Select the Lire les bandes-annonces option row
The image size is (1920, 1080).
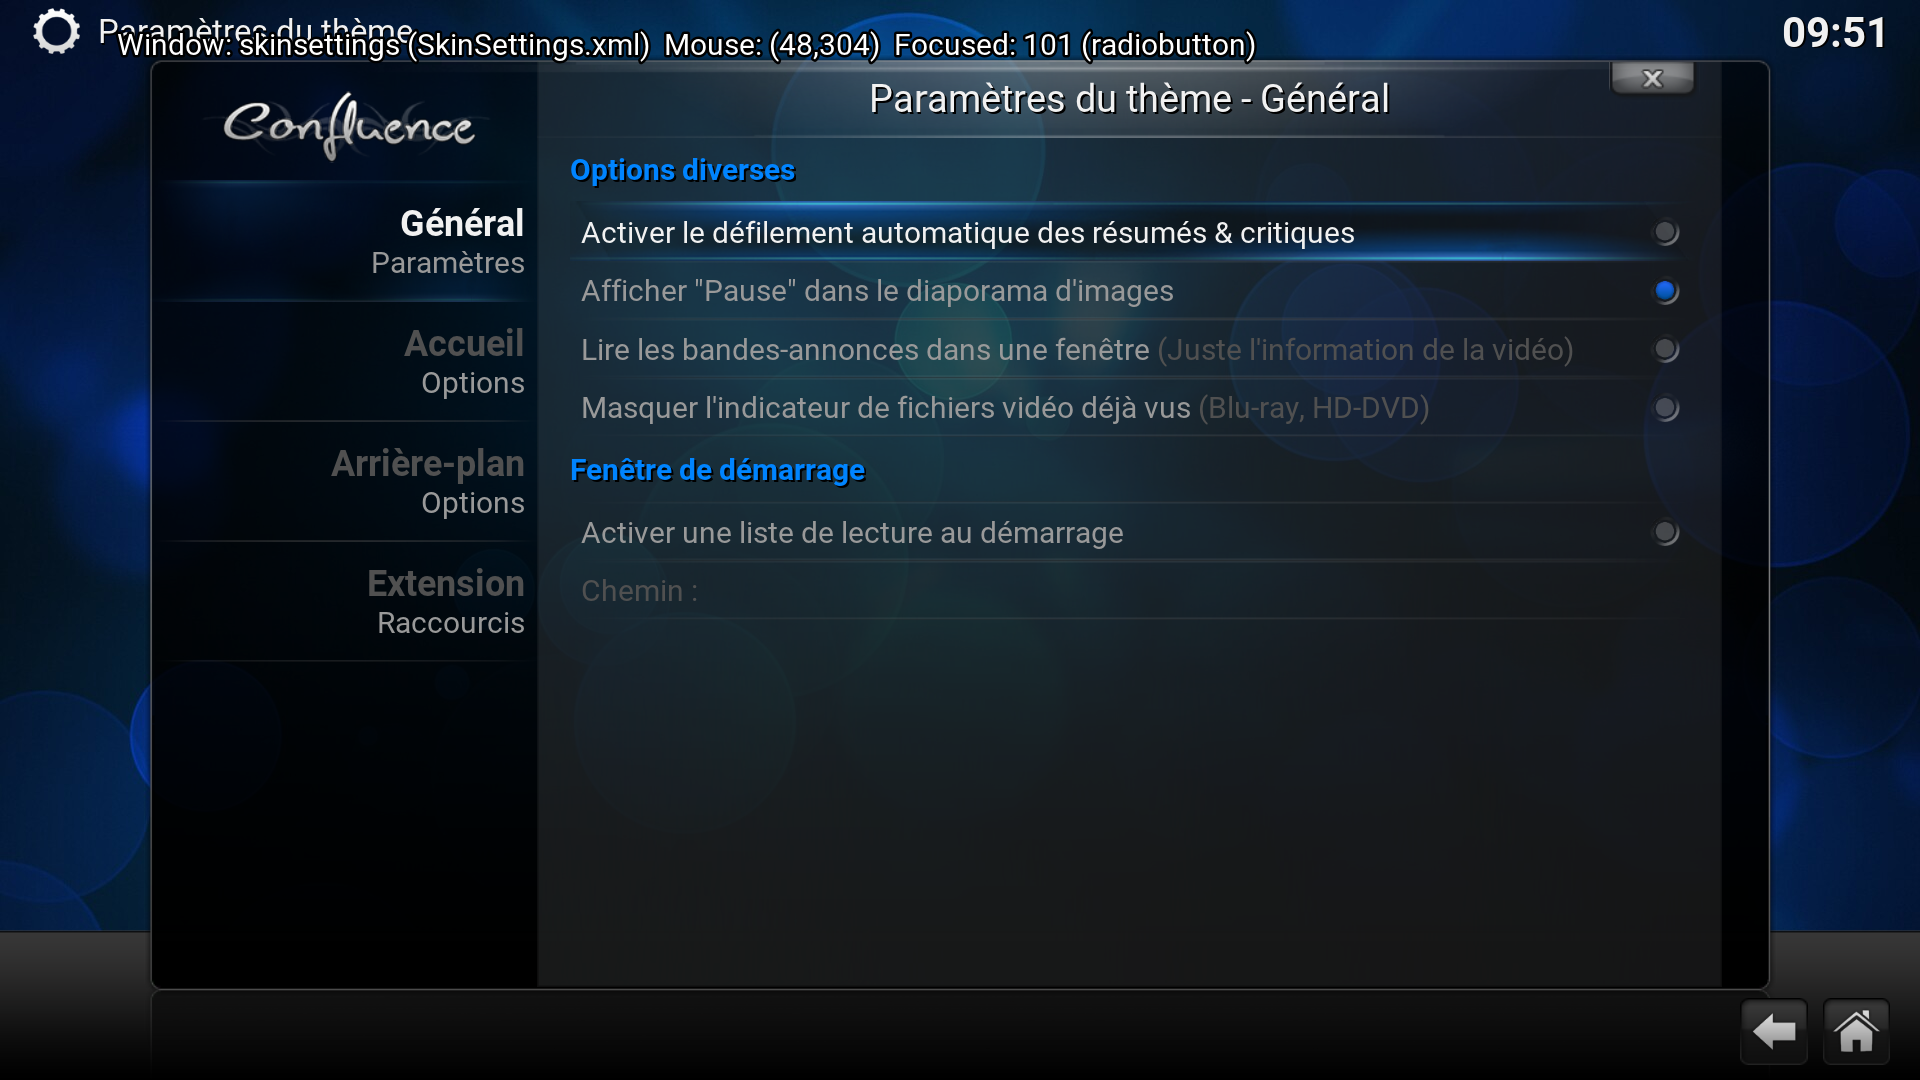coord(1127,350)
